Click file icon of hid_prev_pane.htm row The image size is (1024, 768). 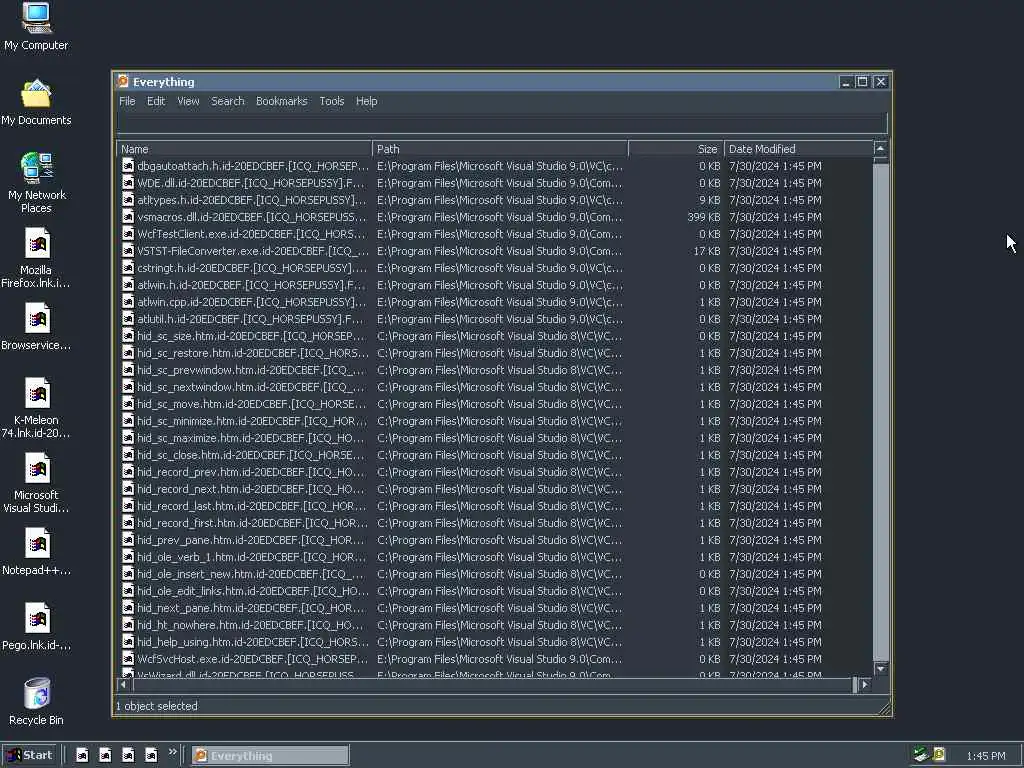coord(128,539)
